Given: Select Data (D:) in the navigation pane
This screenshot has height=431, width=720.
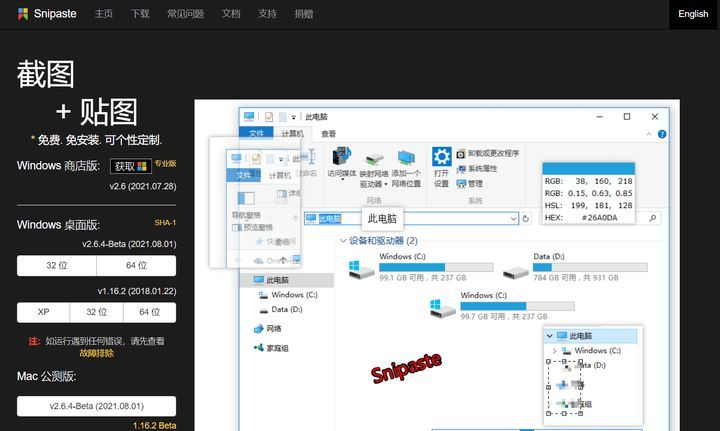Looking at the screenshot, I should [x=287, y=309].
